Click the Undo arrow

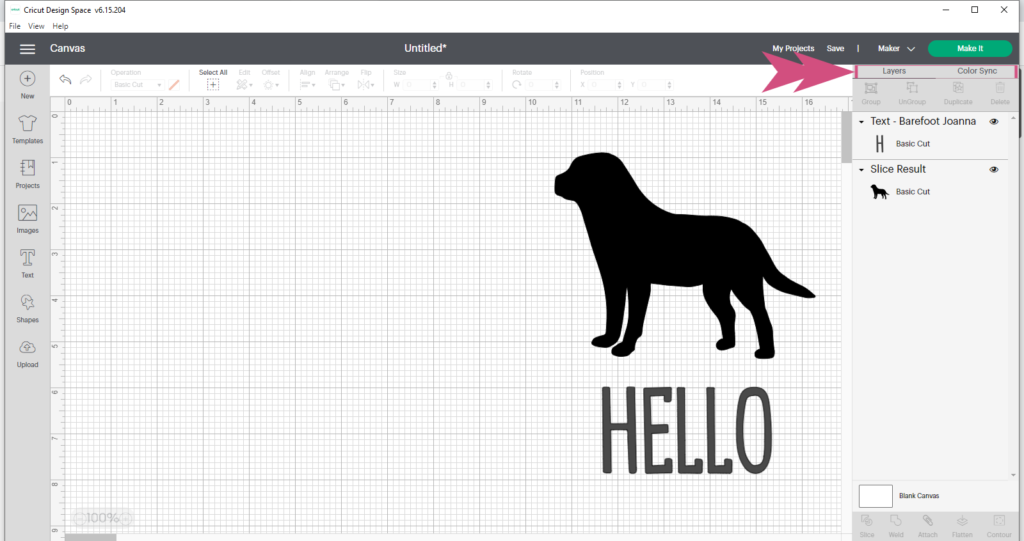65,80
